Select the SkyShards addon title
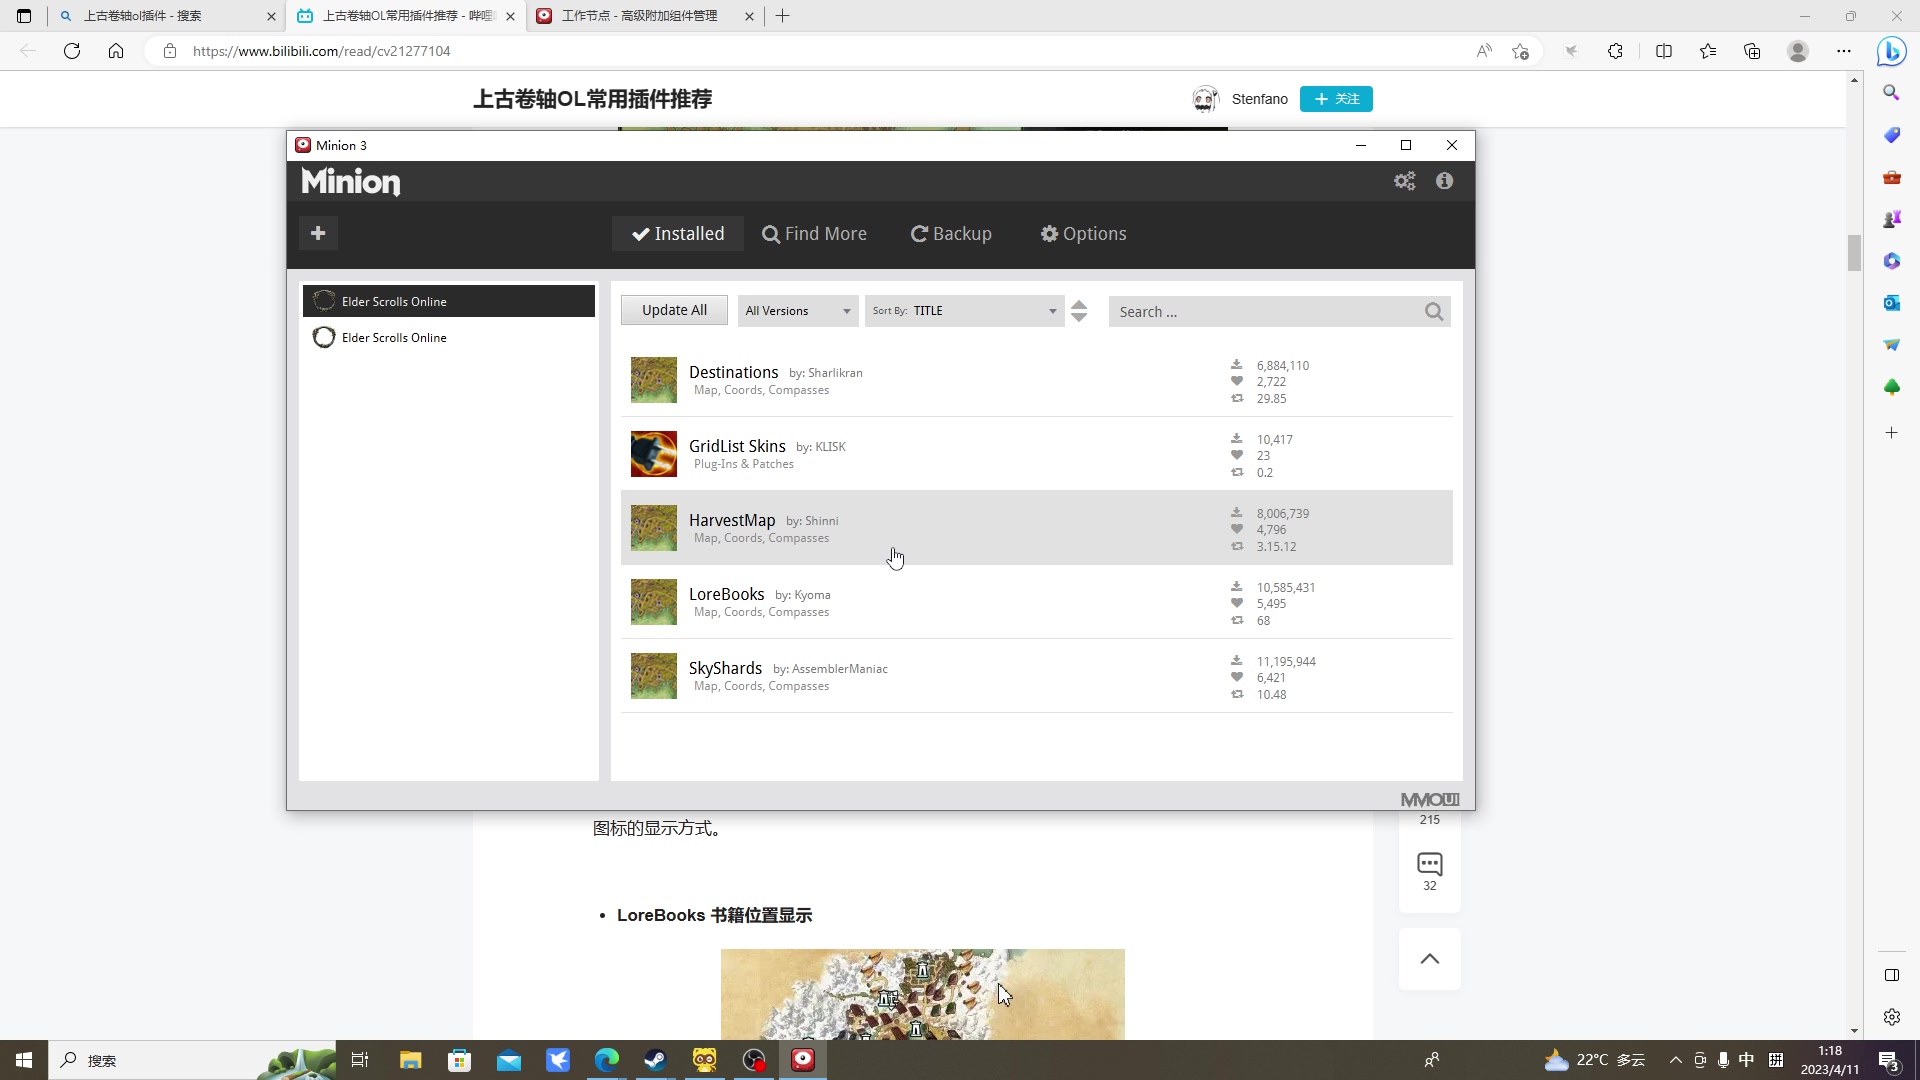The image size is (1920, 1080). point(725,668)
